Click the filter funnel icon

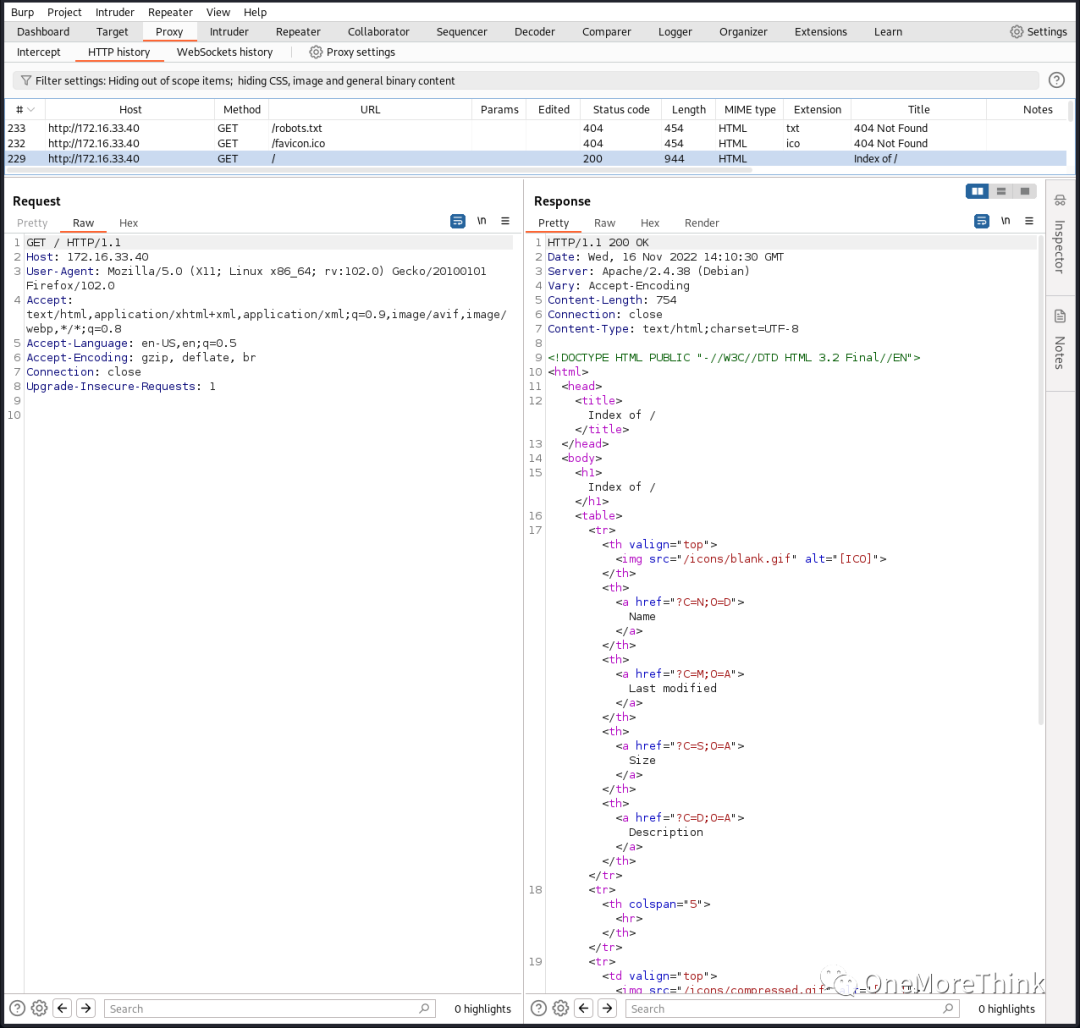tap(25, 81)
